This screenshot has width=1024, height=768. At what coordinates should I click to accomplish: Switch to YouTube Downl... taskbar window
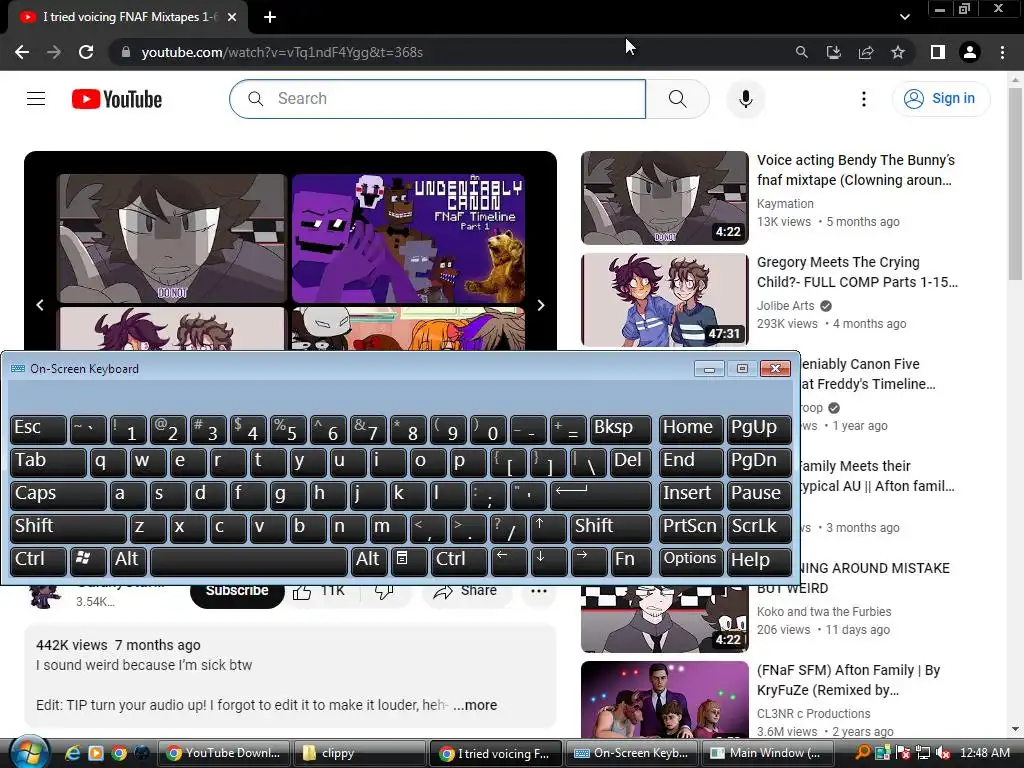[x=223, y=753]
